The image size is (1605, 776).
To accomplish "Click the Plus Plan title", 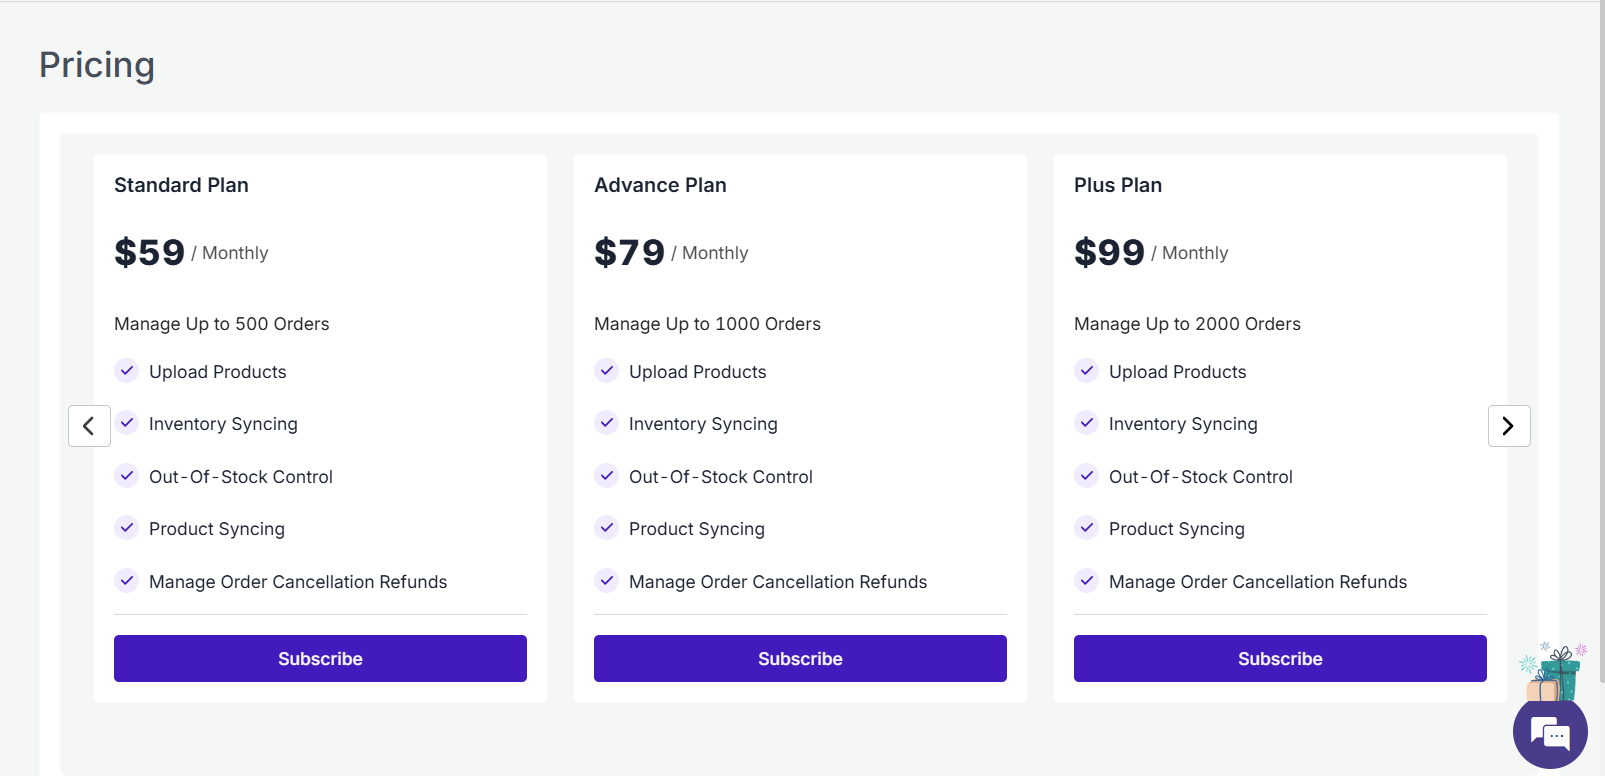I will [1117, 185].
